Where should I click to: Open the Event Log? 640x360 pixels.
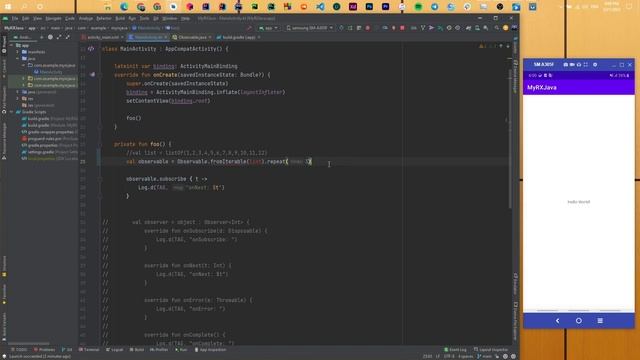tap(455, 350)
